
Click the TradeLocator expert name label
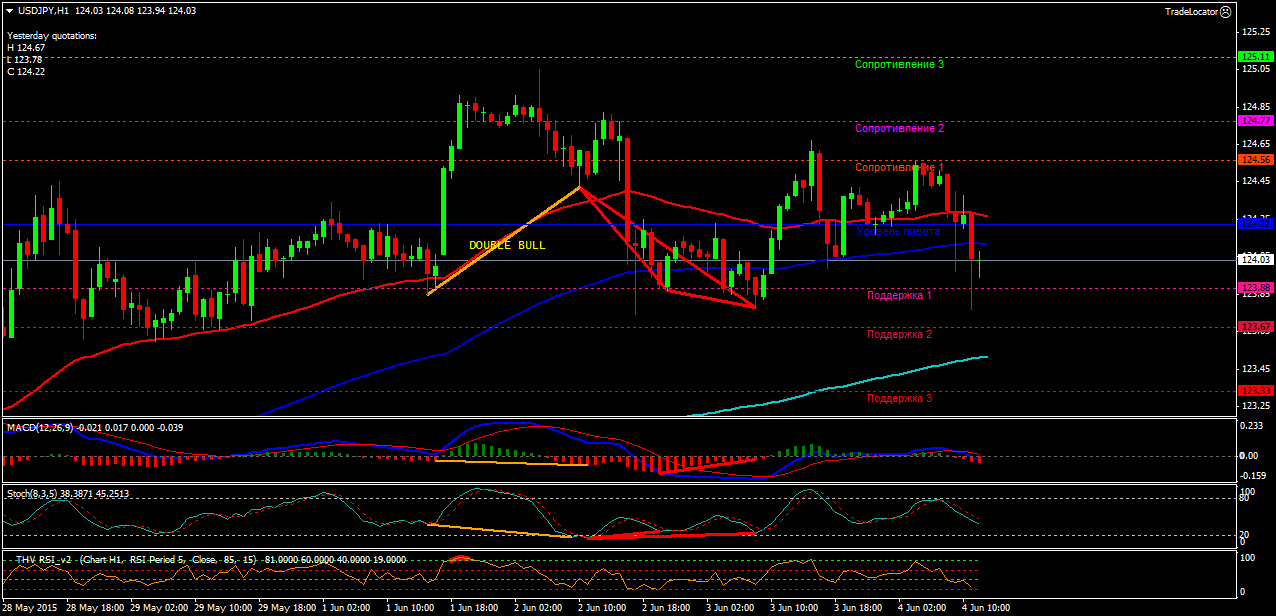pyautogui.click(x=1192, y=10)
